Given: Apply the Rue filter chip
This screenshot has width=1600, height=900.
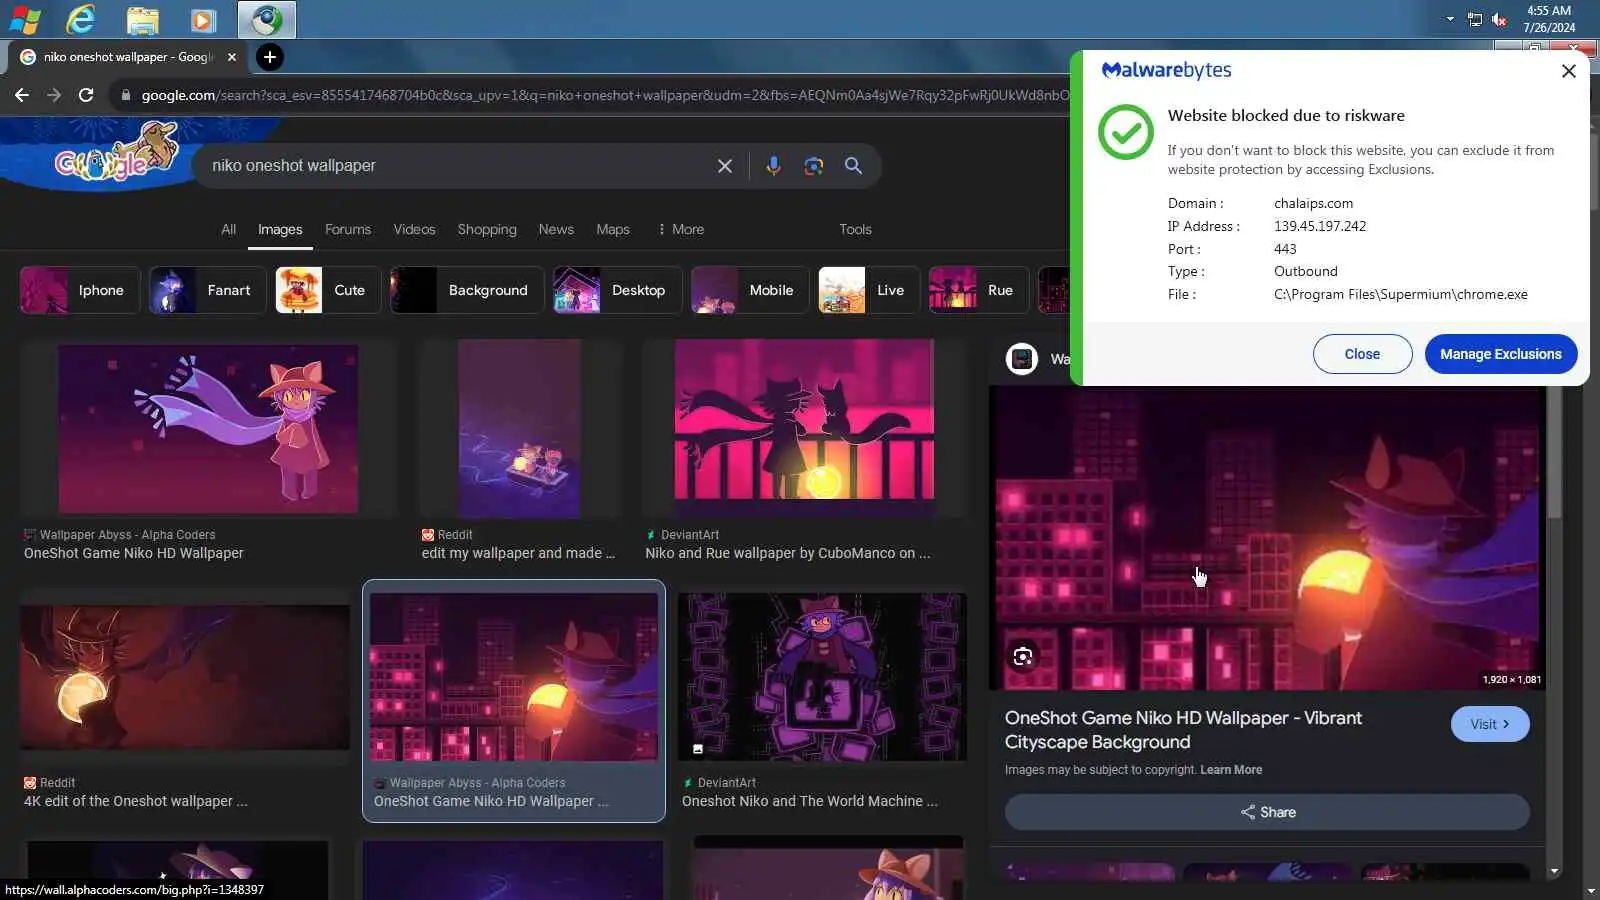Looking at the screenshot, I should [979, 290].
